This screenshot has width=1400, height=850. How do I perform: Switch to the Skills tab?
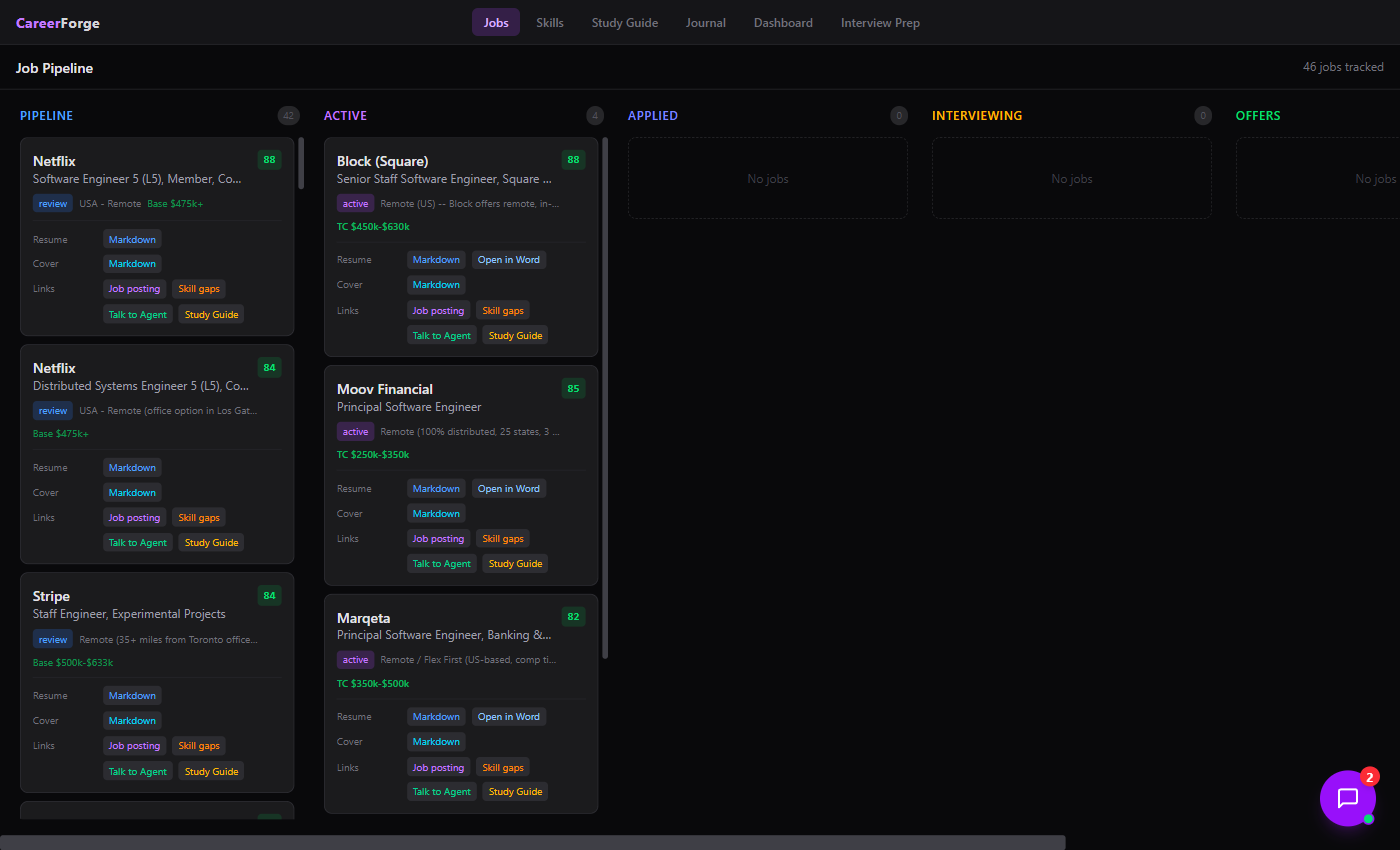click(549, 22)
